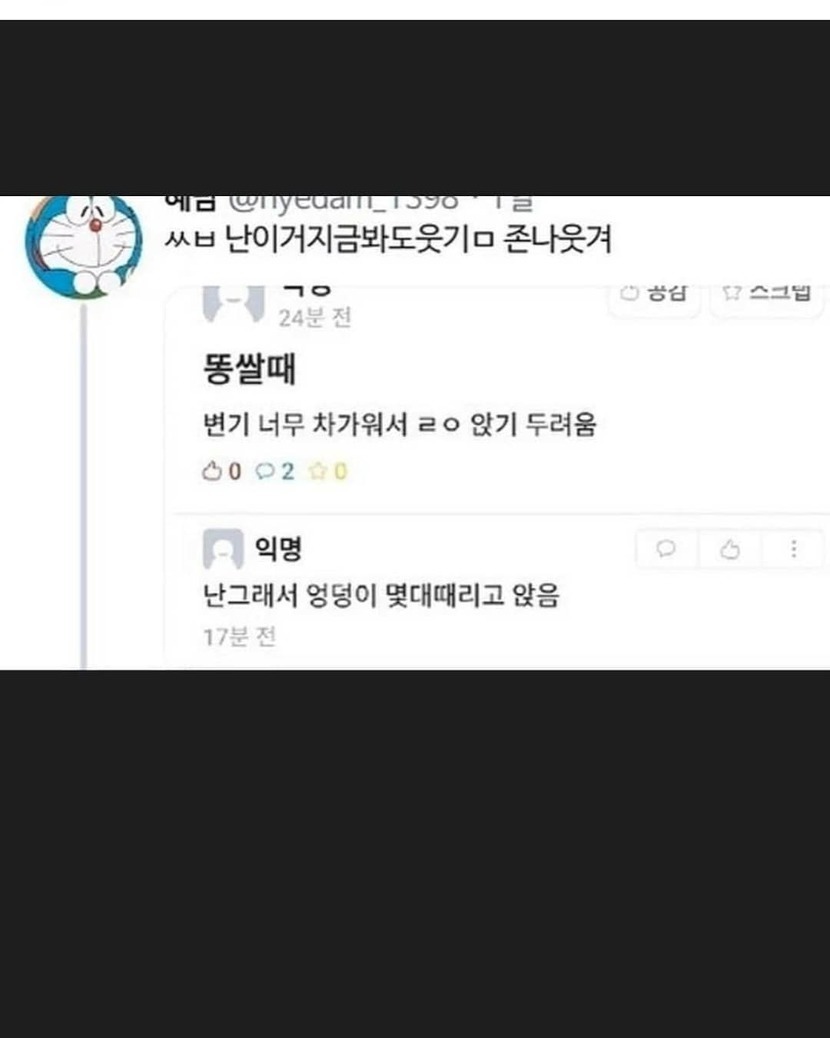Click the vertical thread line under avatar
This screenshot has height=1038, width=830.
tap(83, 487)
